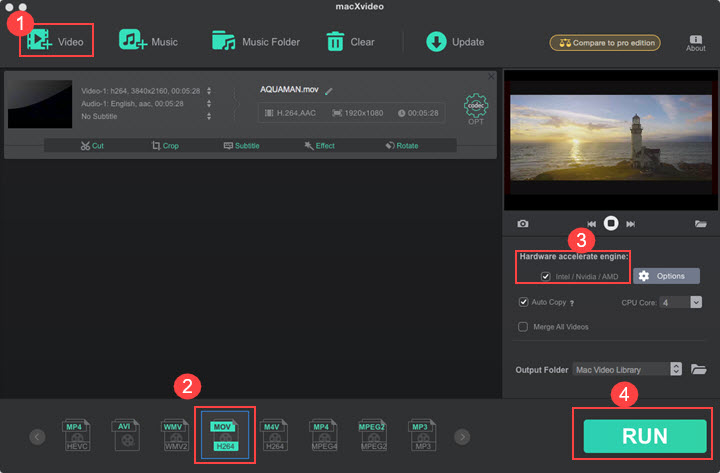Viewport: 720px width, 473px height.
Task: Choose the MP4 HEVC format preset
Action: 77,436
